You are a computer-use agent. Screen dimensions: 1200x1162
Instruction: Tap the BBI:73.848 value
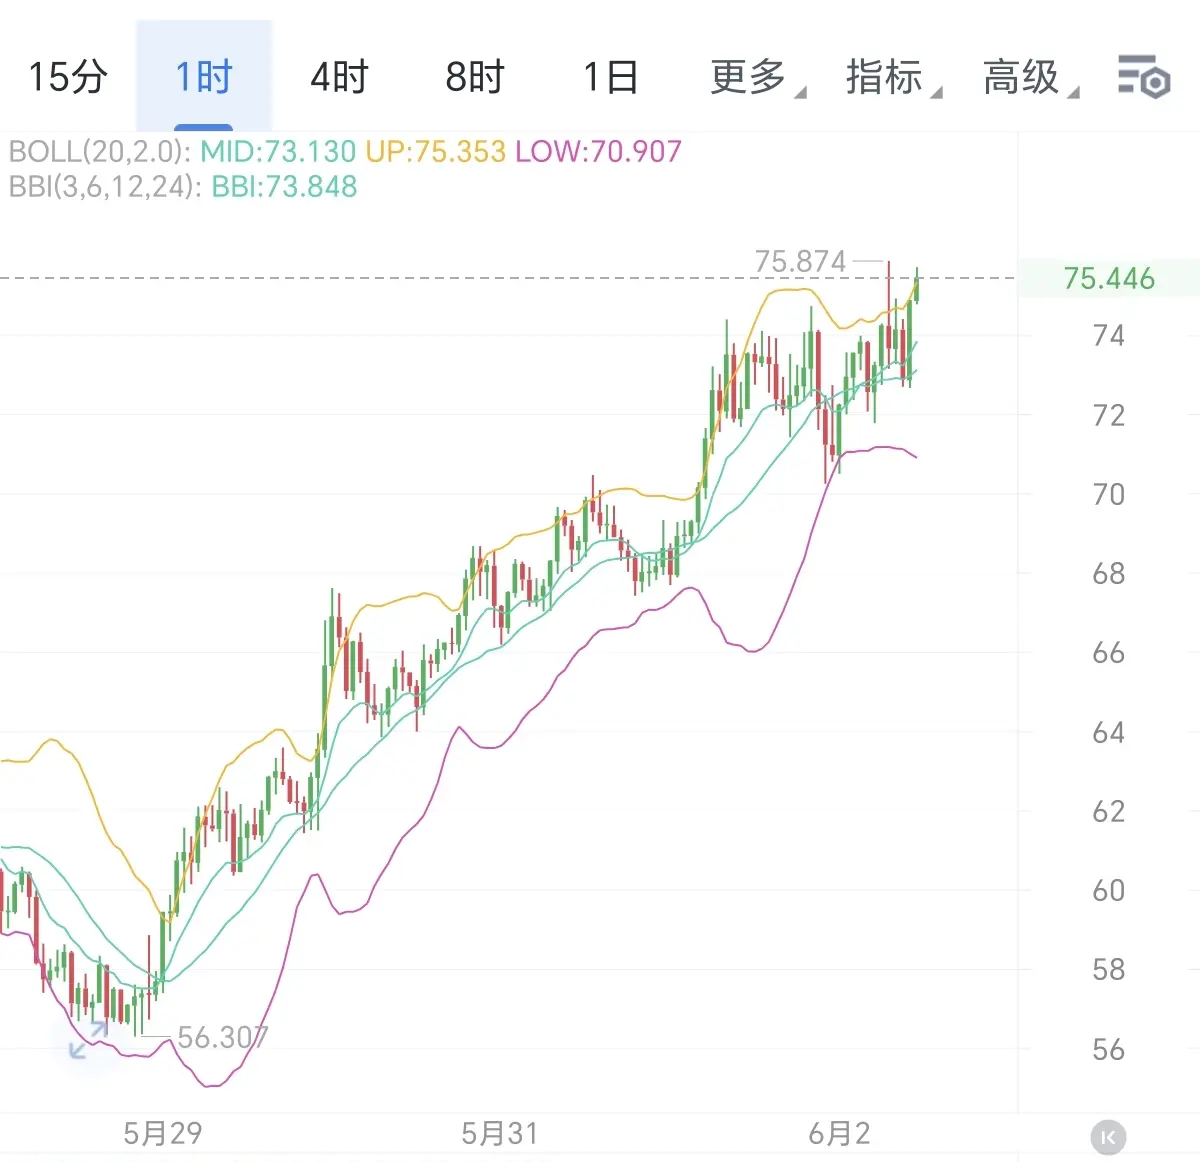284,187
